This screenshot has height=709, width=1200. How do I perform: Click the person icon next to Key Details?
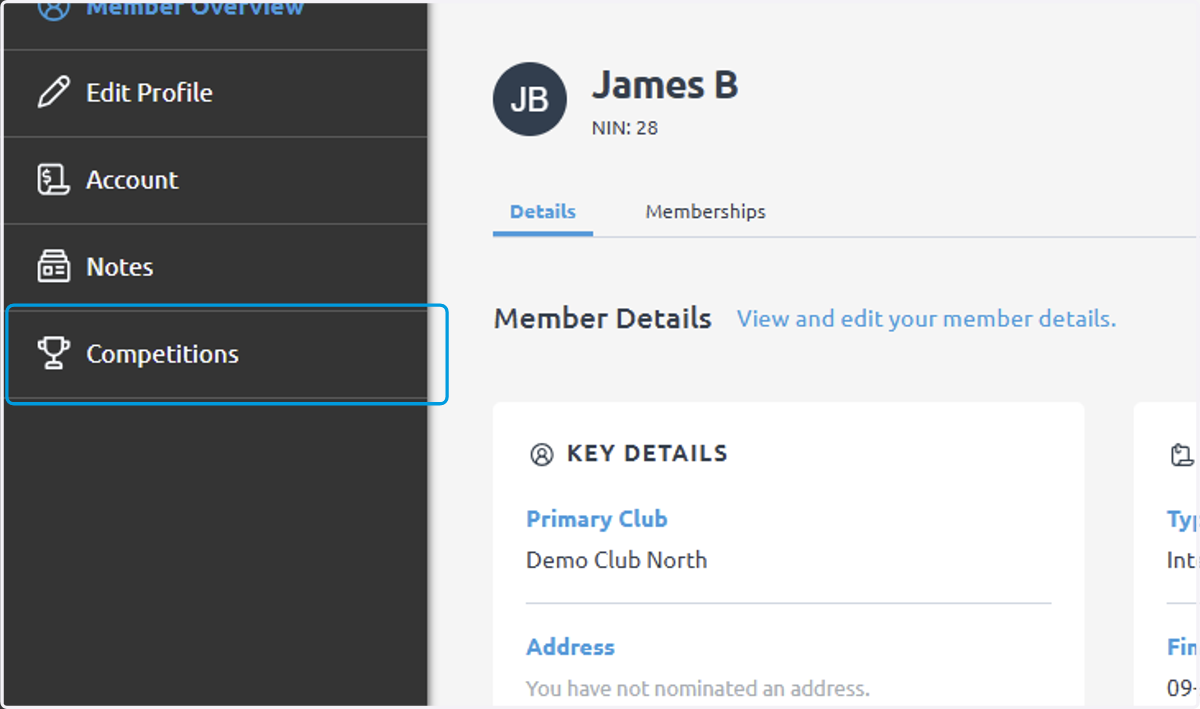point(541,455)
